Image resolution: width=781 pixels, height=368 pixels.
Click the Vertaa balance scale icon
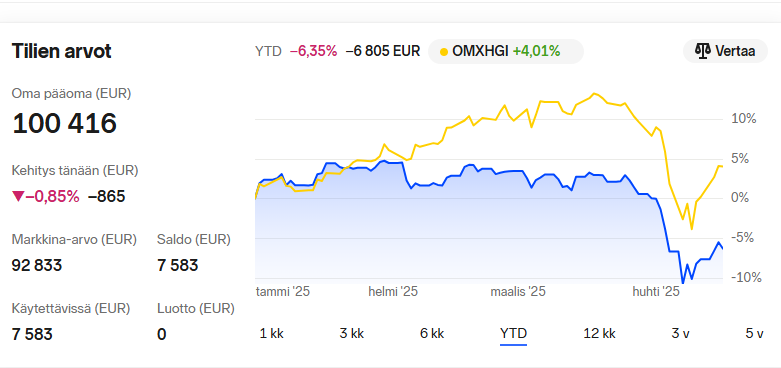coord(702,51)
